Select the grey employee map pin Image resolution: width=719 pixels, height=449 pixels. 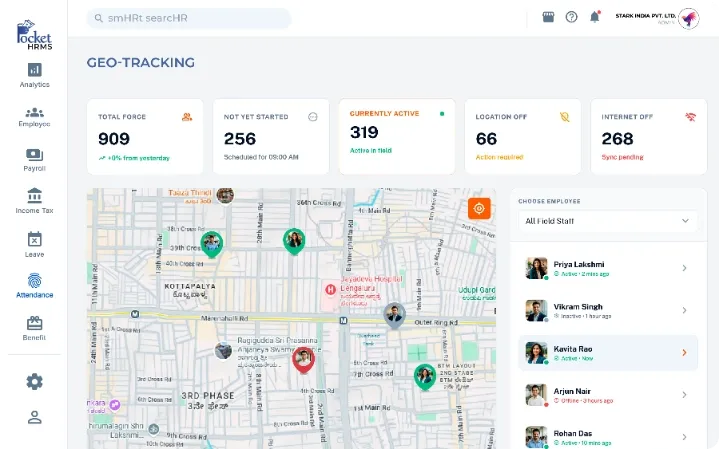click(394, 315)
